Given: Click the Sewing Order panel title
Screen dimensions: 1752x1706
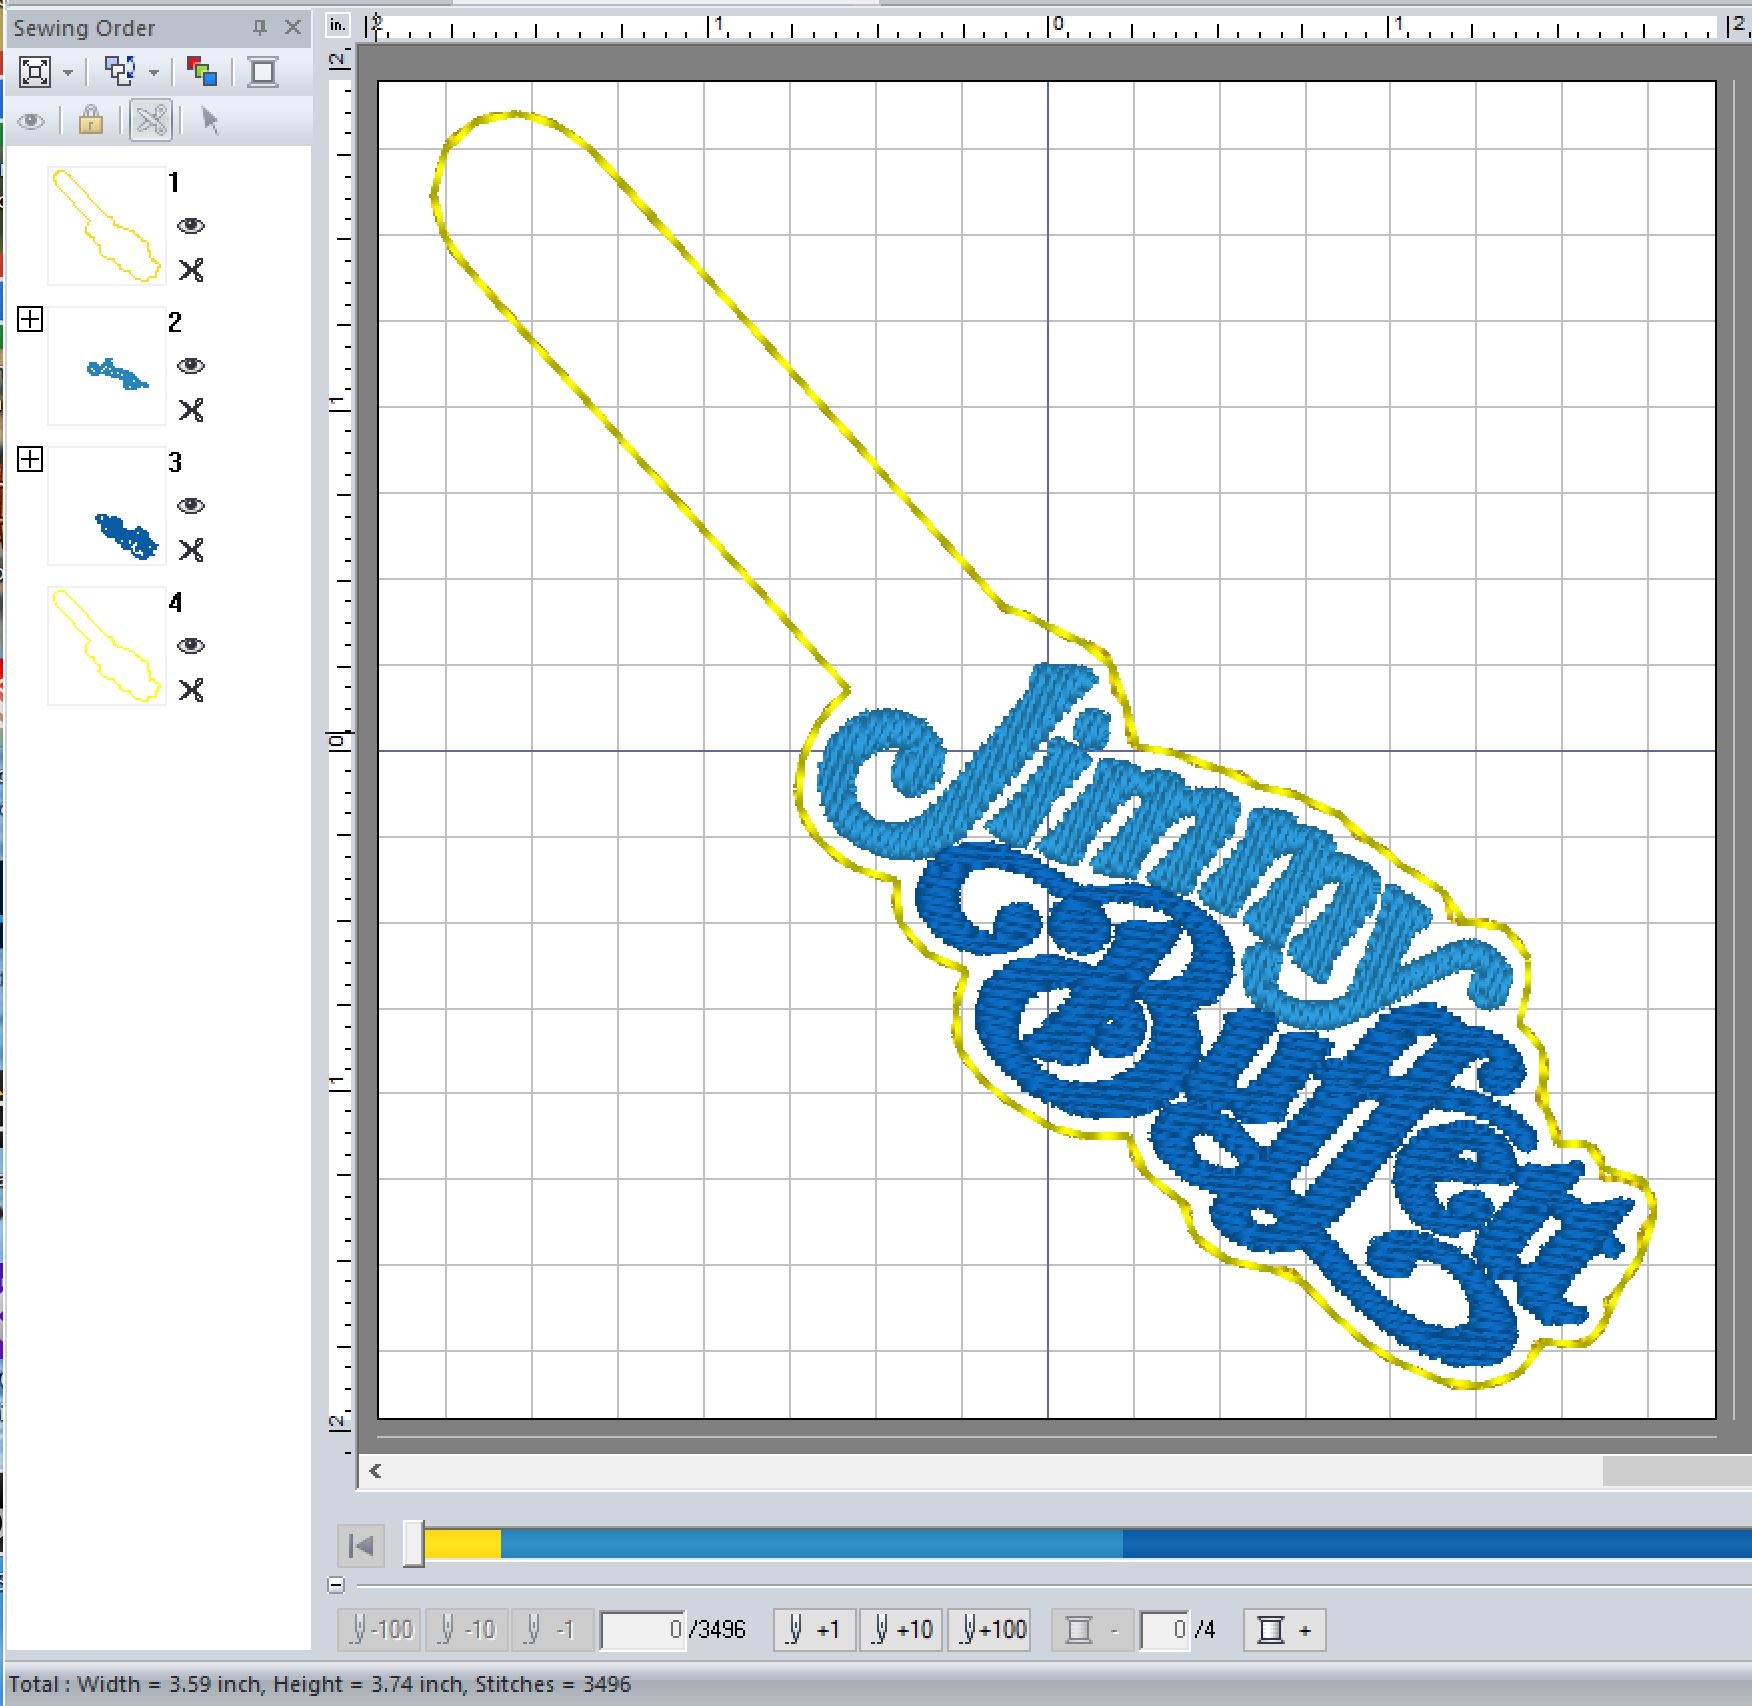Looking at the screenshot, I should (x=84, y=28).
